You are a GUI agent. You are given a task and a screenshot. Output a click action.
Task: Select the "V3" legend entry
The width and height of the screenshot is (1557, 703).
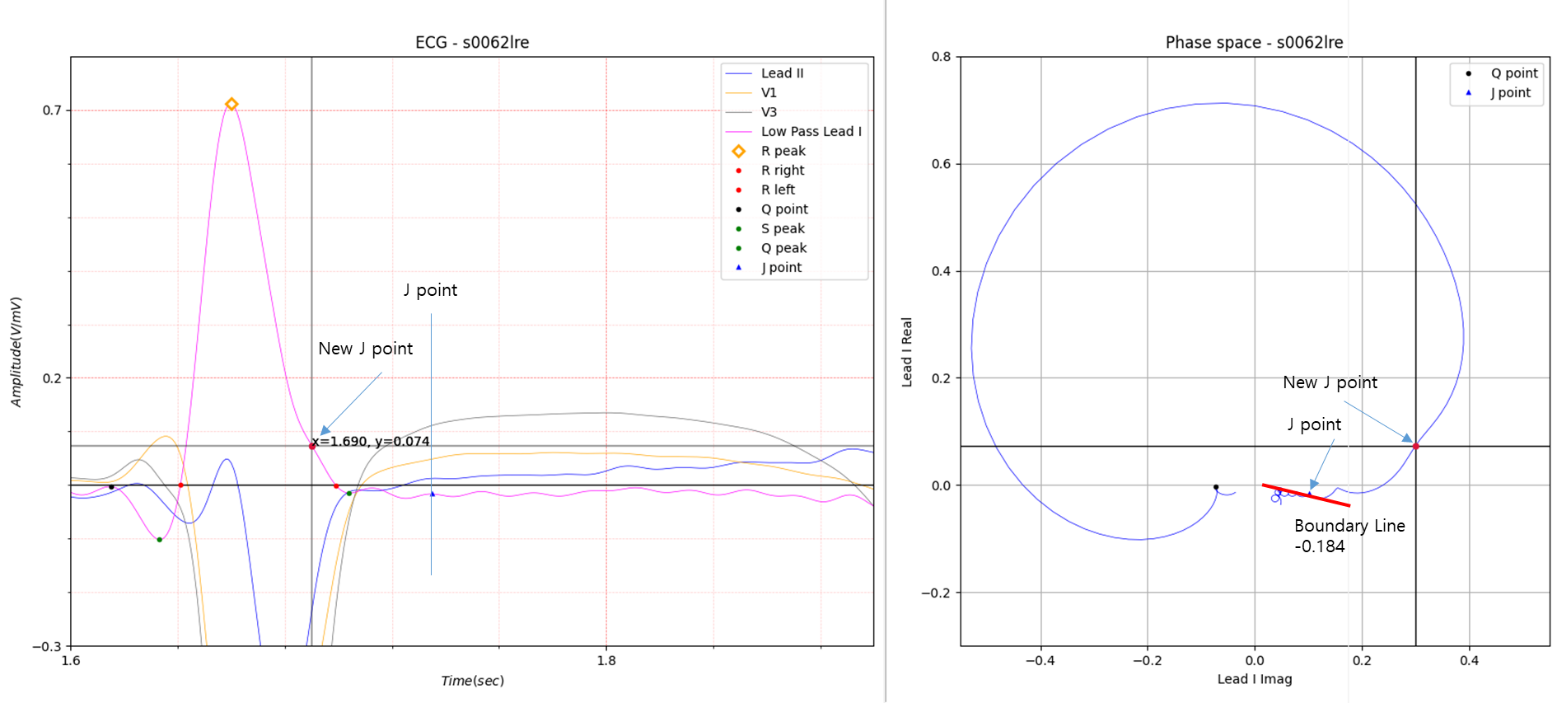tap(770, 112)
